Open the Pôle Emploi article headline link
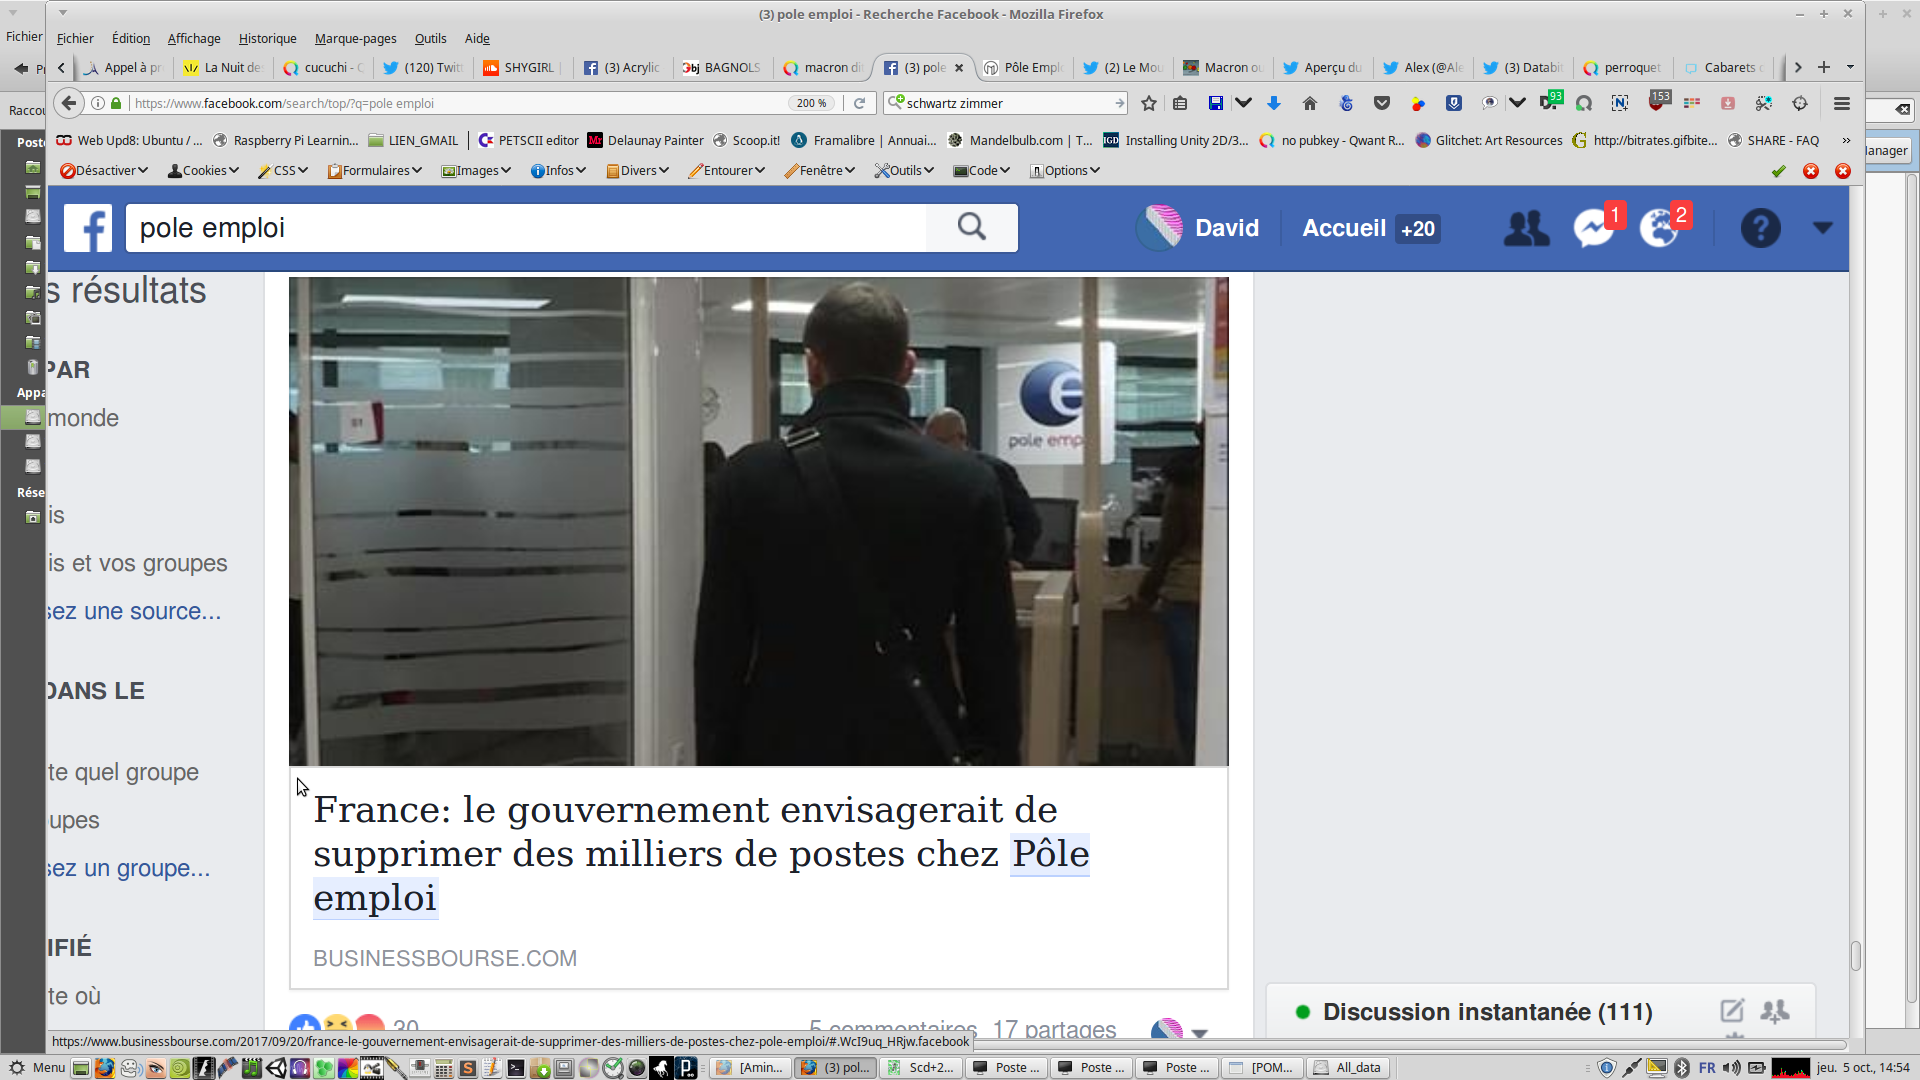Screen dimensions: 1920x1080 [700, 853]
